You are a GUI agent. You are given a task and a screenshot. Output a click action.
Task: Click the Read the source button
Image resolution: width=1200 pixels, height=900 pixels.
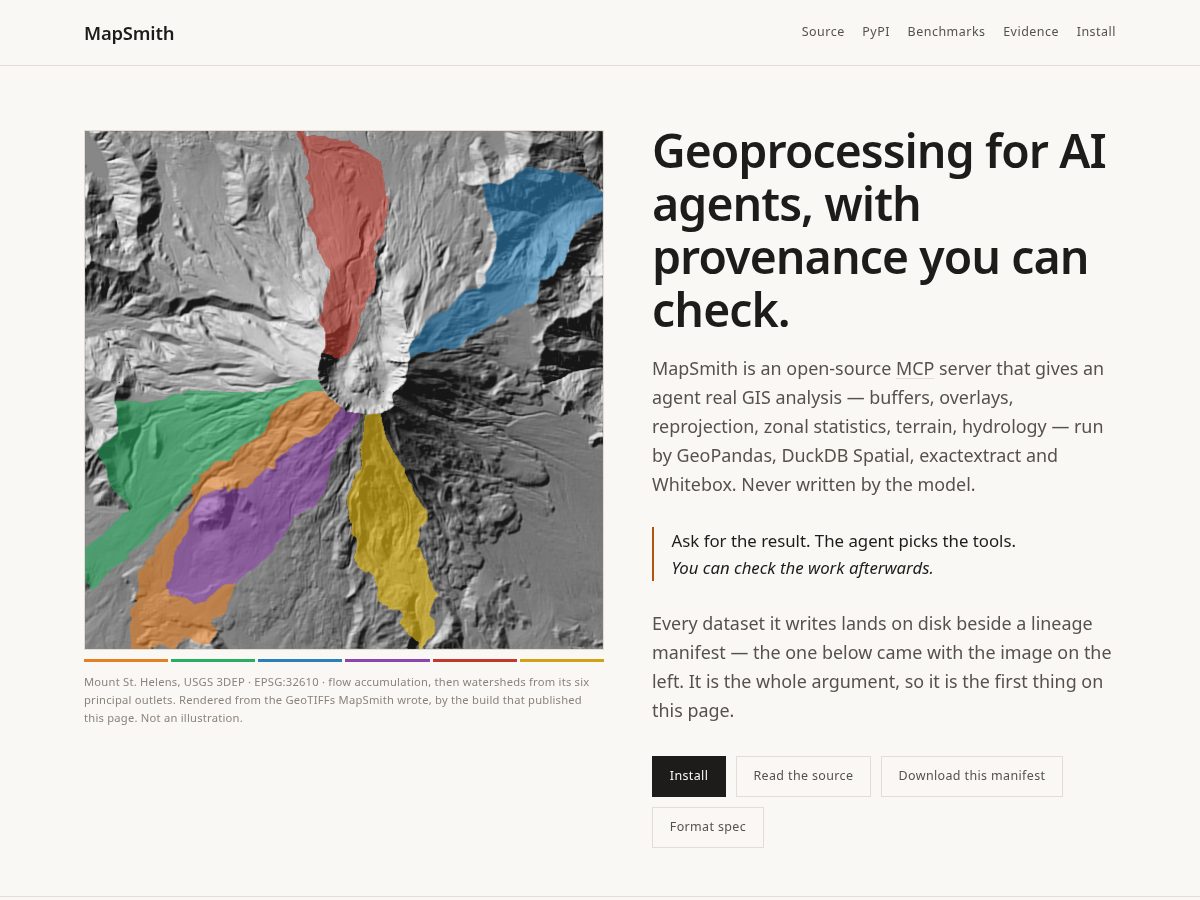(803, 776)
